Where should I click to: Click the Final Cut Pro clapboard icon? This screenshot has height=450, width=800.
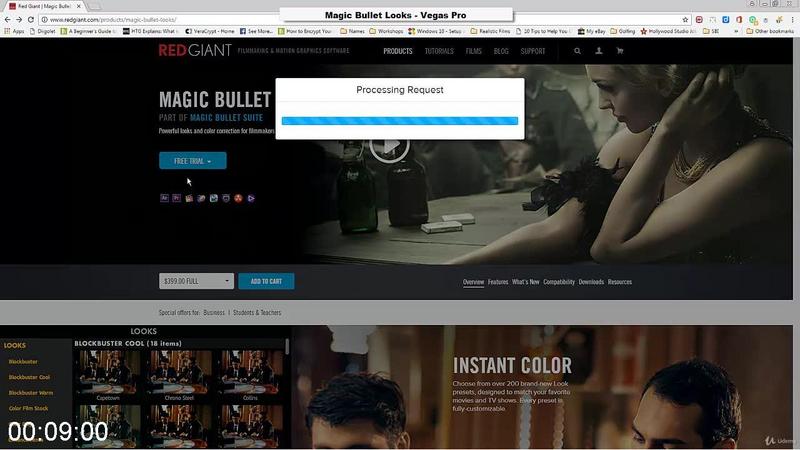(x=189, y=198)
